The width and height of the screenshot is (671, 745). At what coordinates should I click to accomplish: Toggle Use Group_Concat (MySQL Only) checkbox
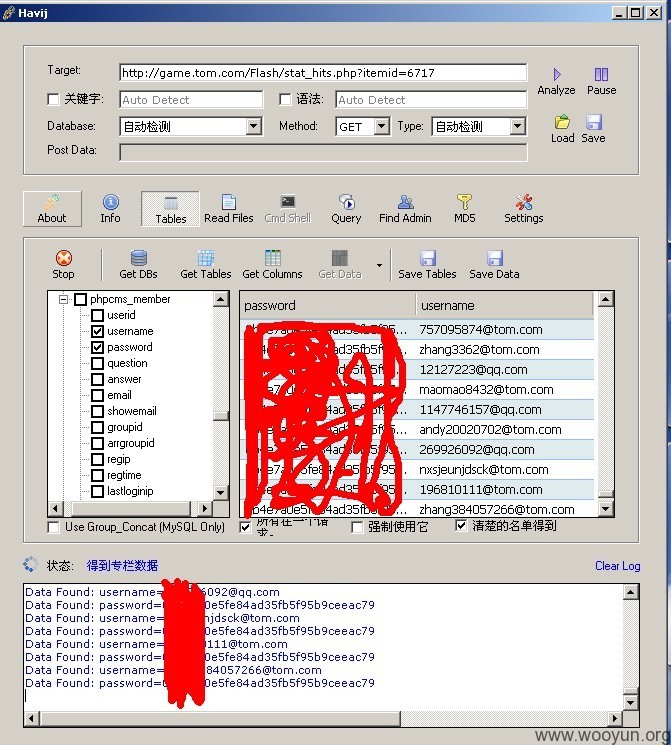click(x=54, y=527)
